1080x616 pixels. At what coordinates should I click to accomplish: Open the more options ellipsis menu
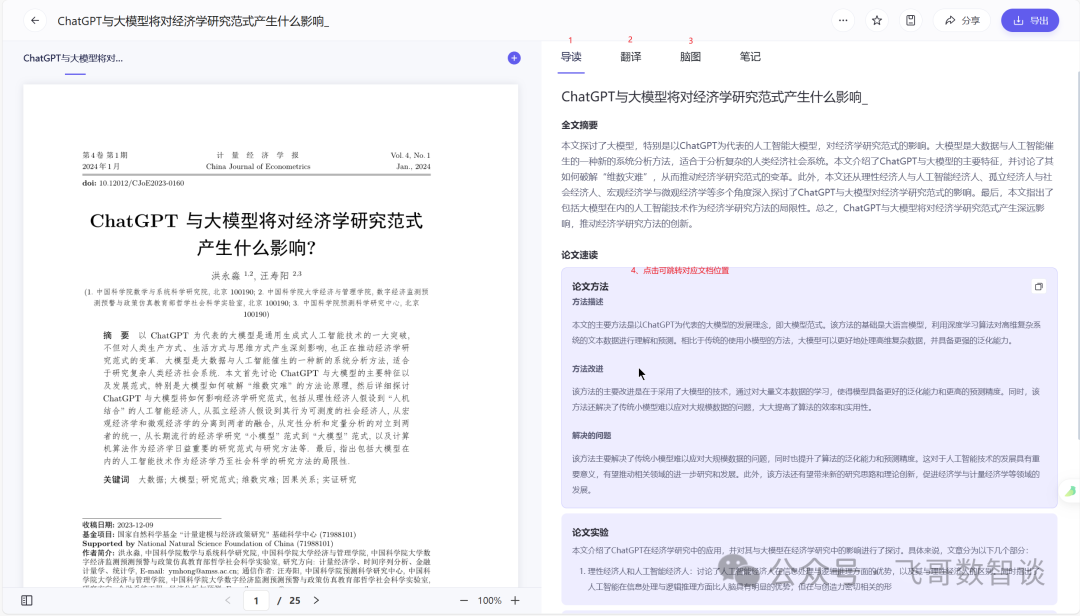pyautogui.click(x=843, y=21)
